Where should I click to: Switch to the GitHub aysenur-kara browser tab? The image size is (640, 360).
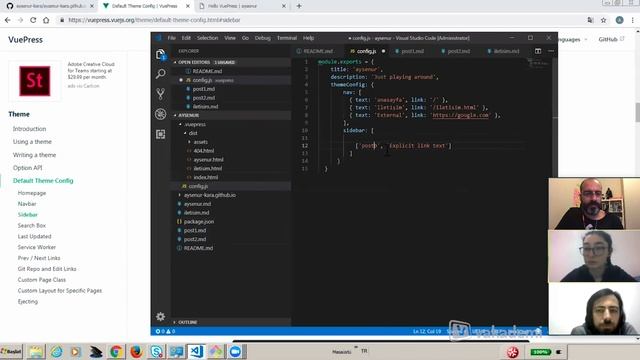[x=50, y=6]
